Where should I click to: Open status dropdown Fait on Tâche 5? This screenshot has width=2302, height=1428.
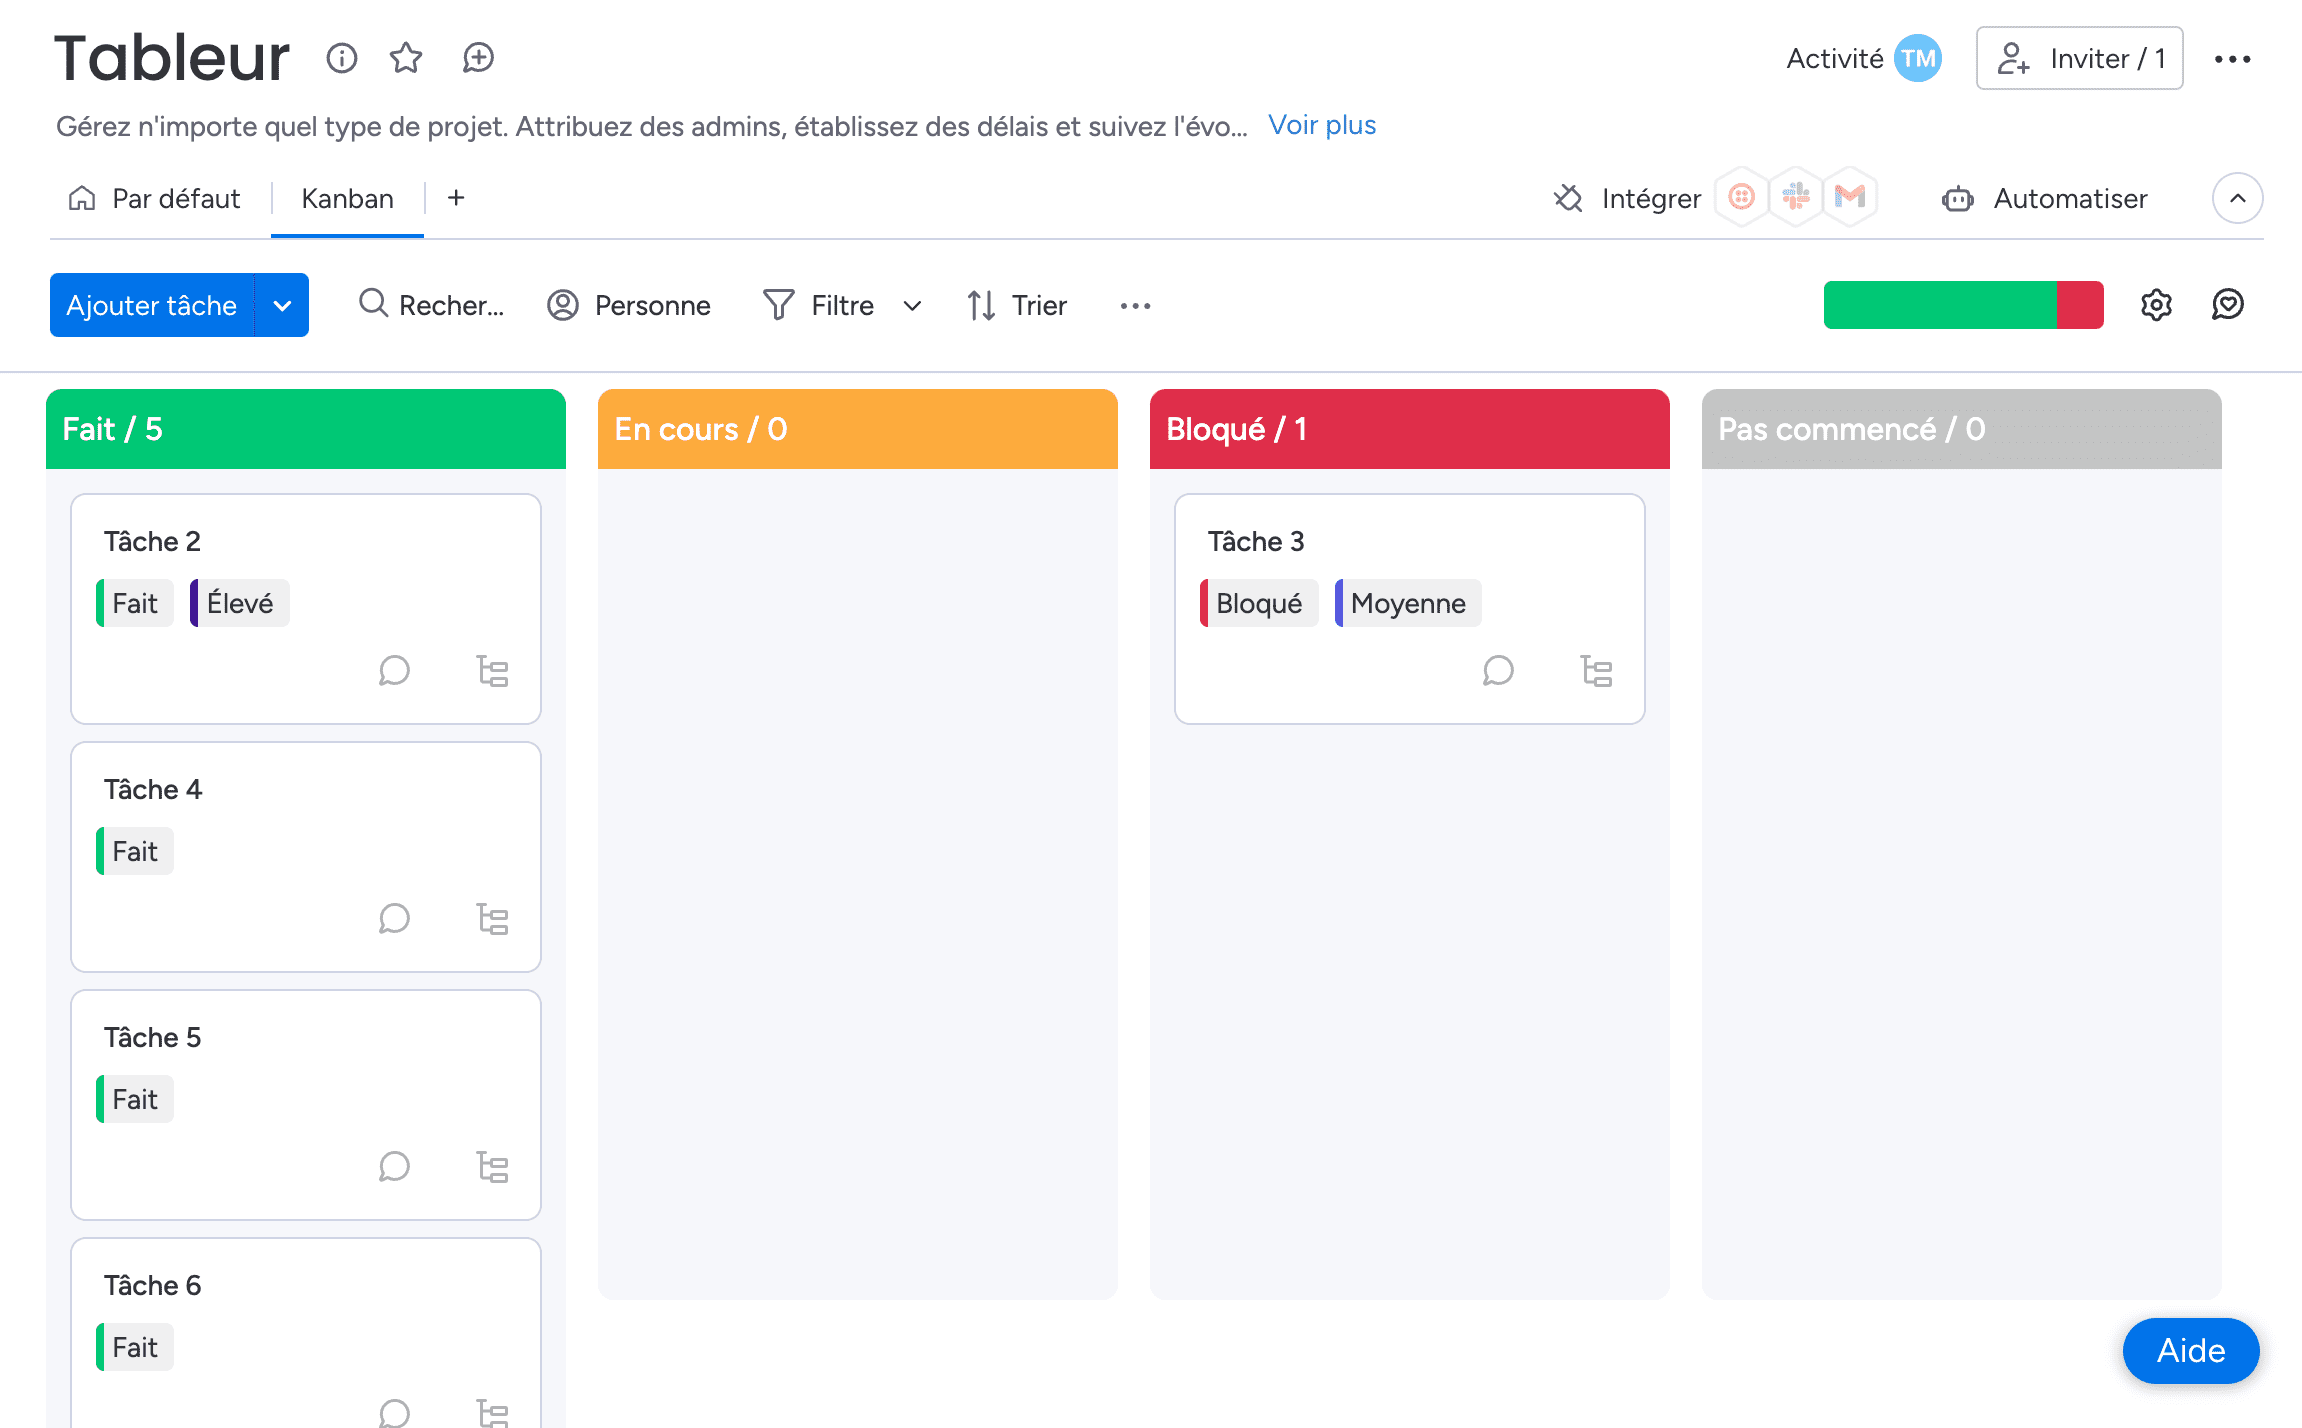point(135,1099)
